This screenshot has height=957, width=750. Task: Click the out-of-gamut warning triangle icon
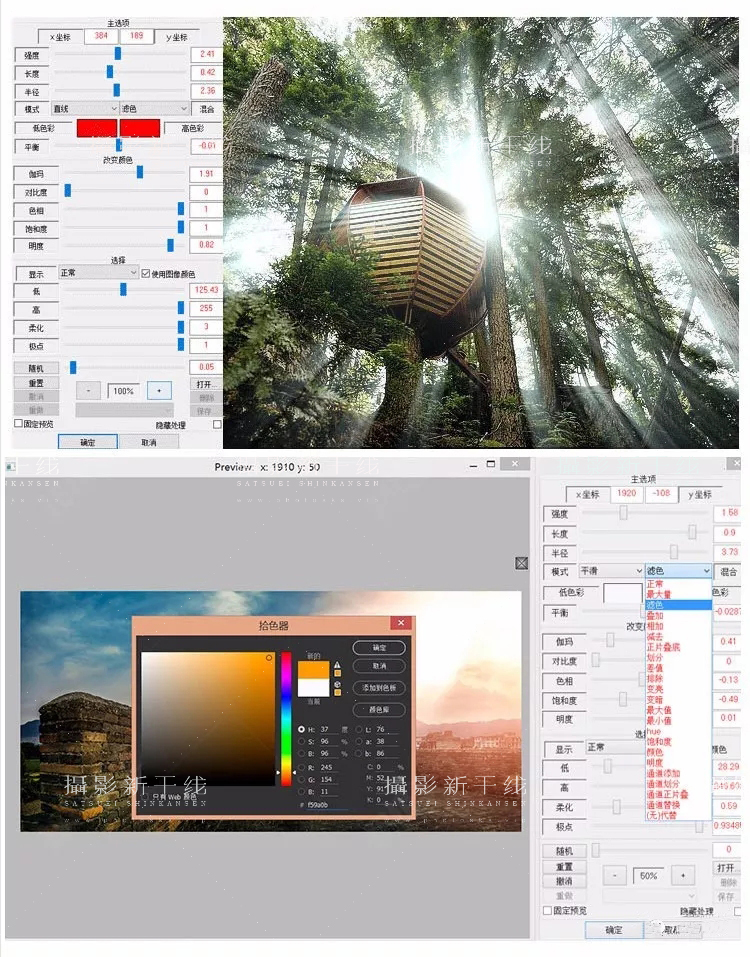337,665
